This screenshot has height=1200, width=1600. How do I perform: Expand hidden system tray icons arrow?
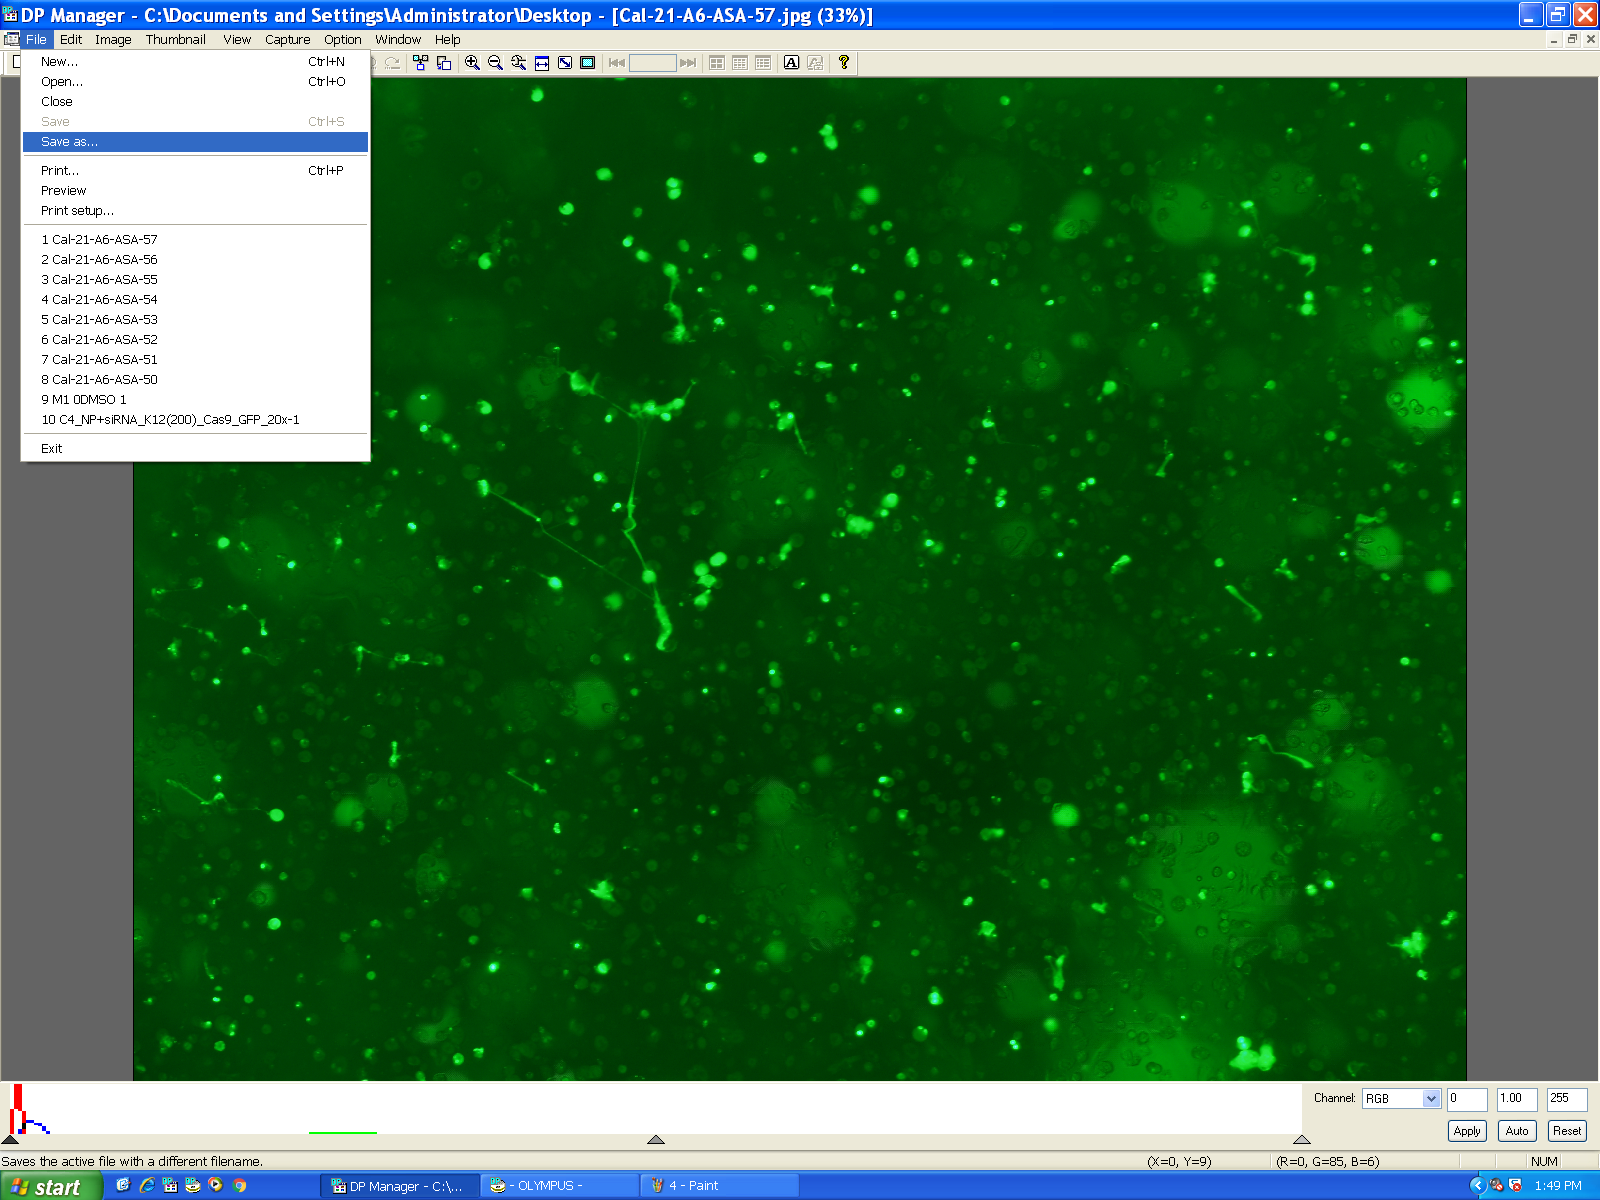(1476, 1185)
